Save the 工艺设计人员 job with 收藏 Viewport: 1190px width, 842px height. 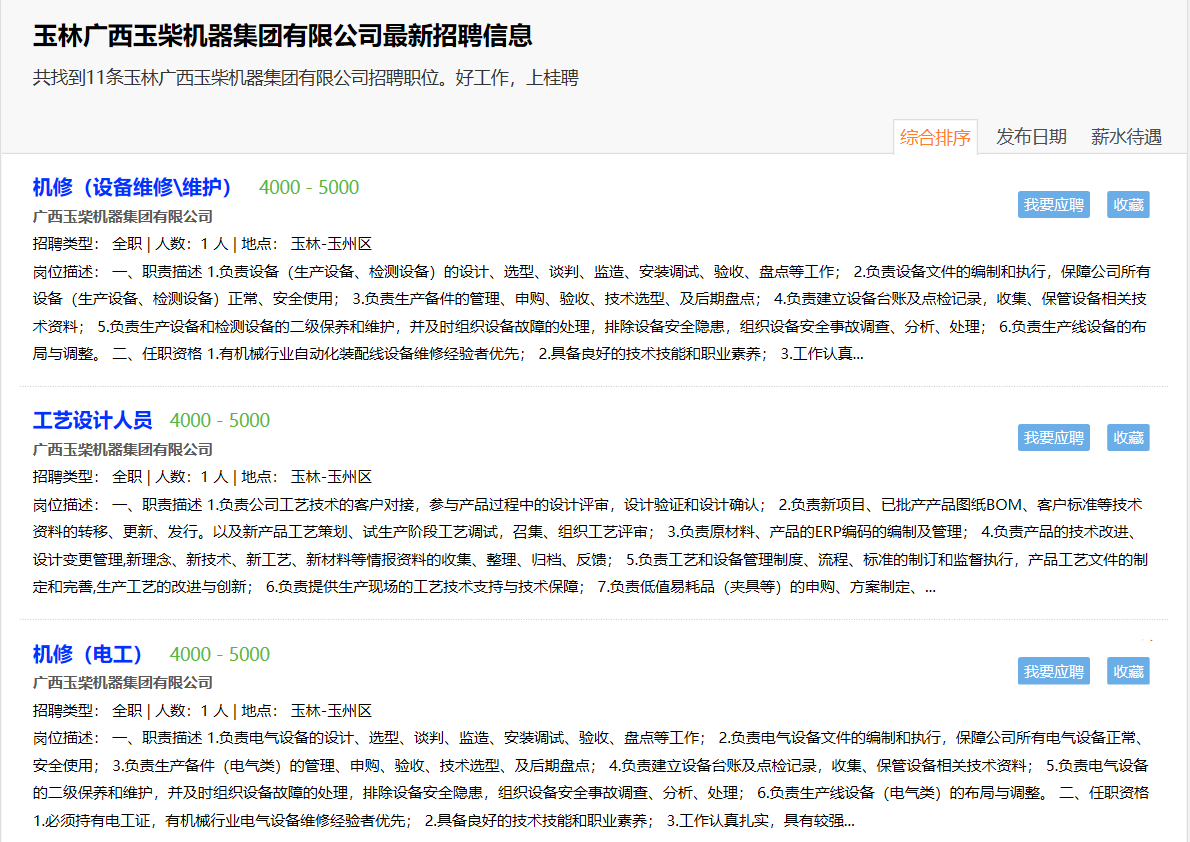[x=1128, y=438]
